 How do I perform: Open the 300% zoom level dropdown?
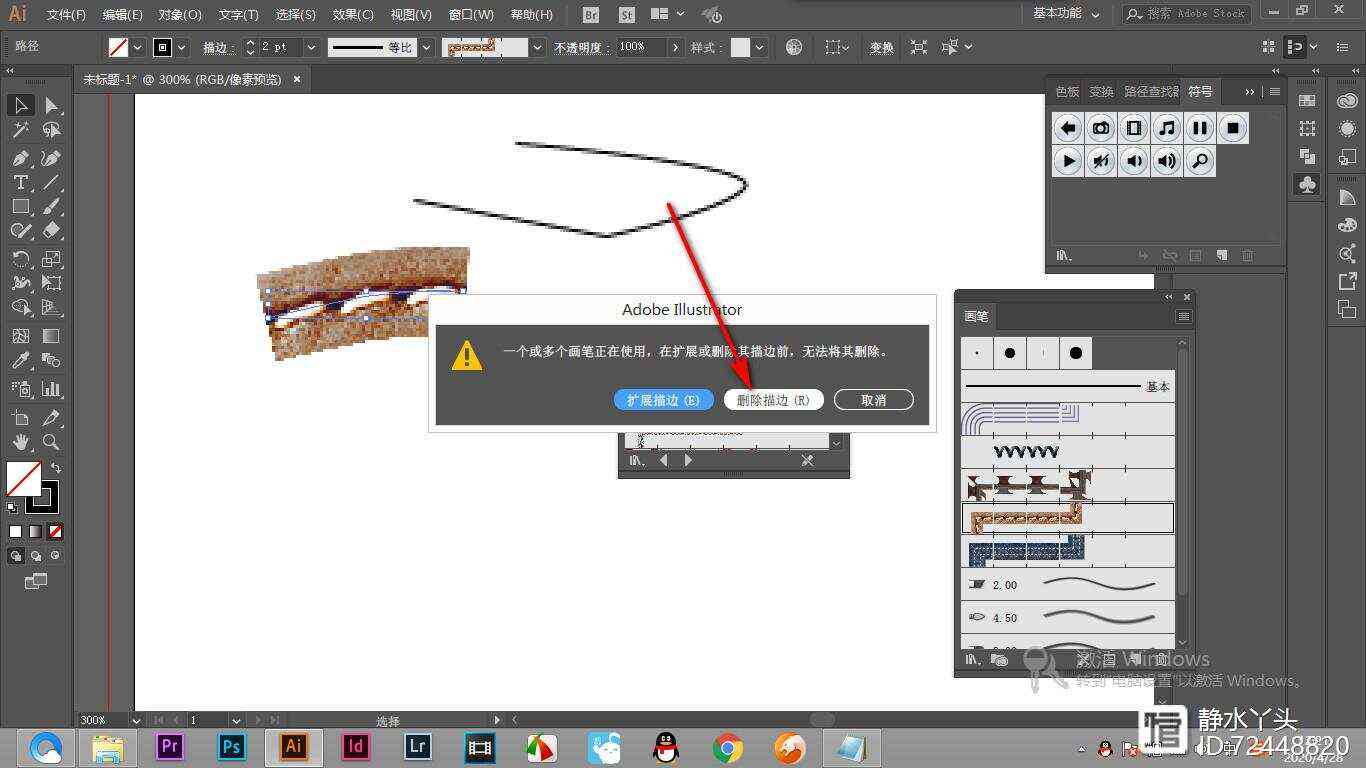tap(136, 720)
